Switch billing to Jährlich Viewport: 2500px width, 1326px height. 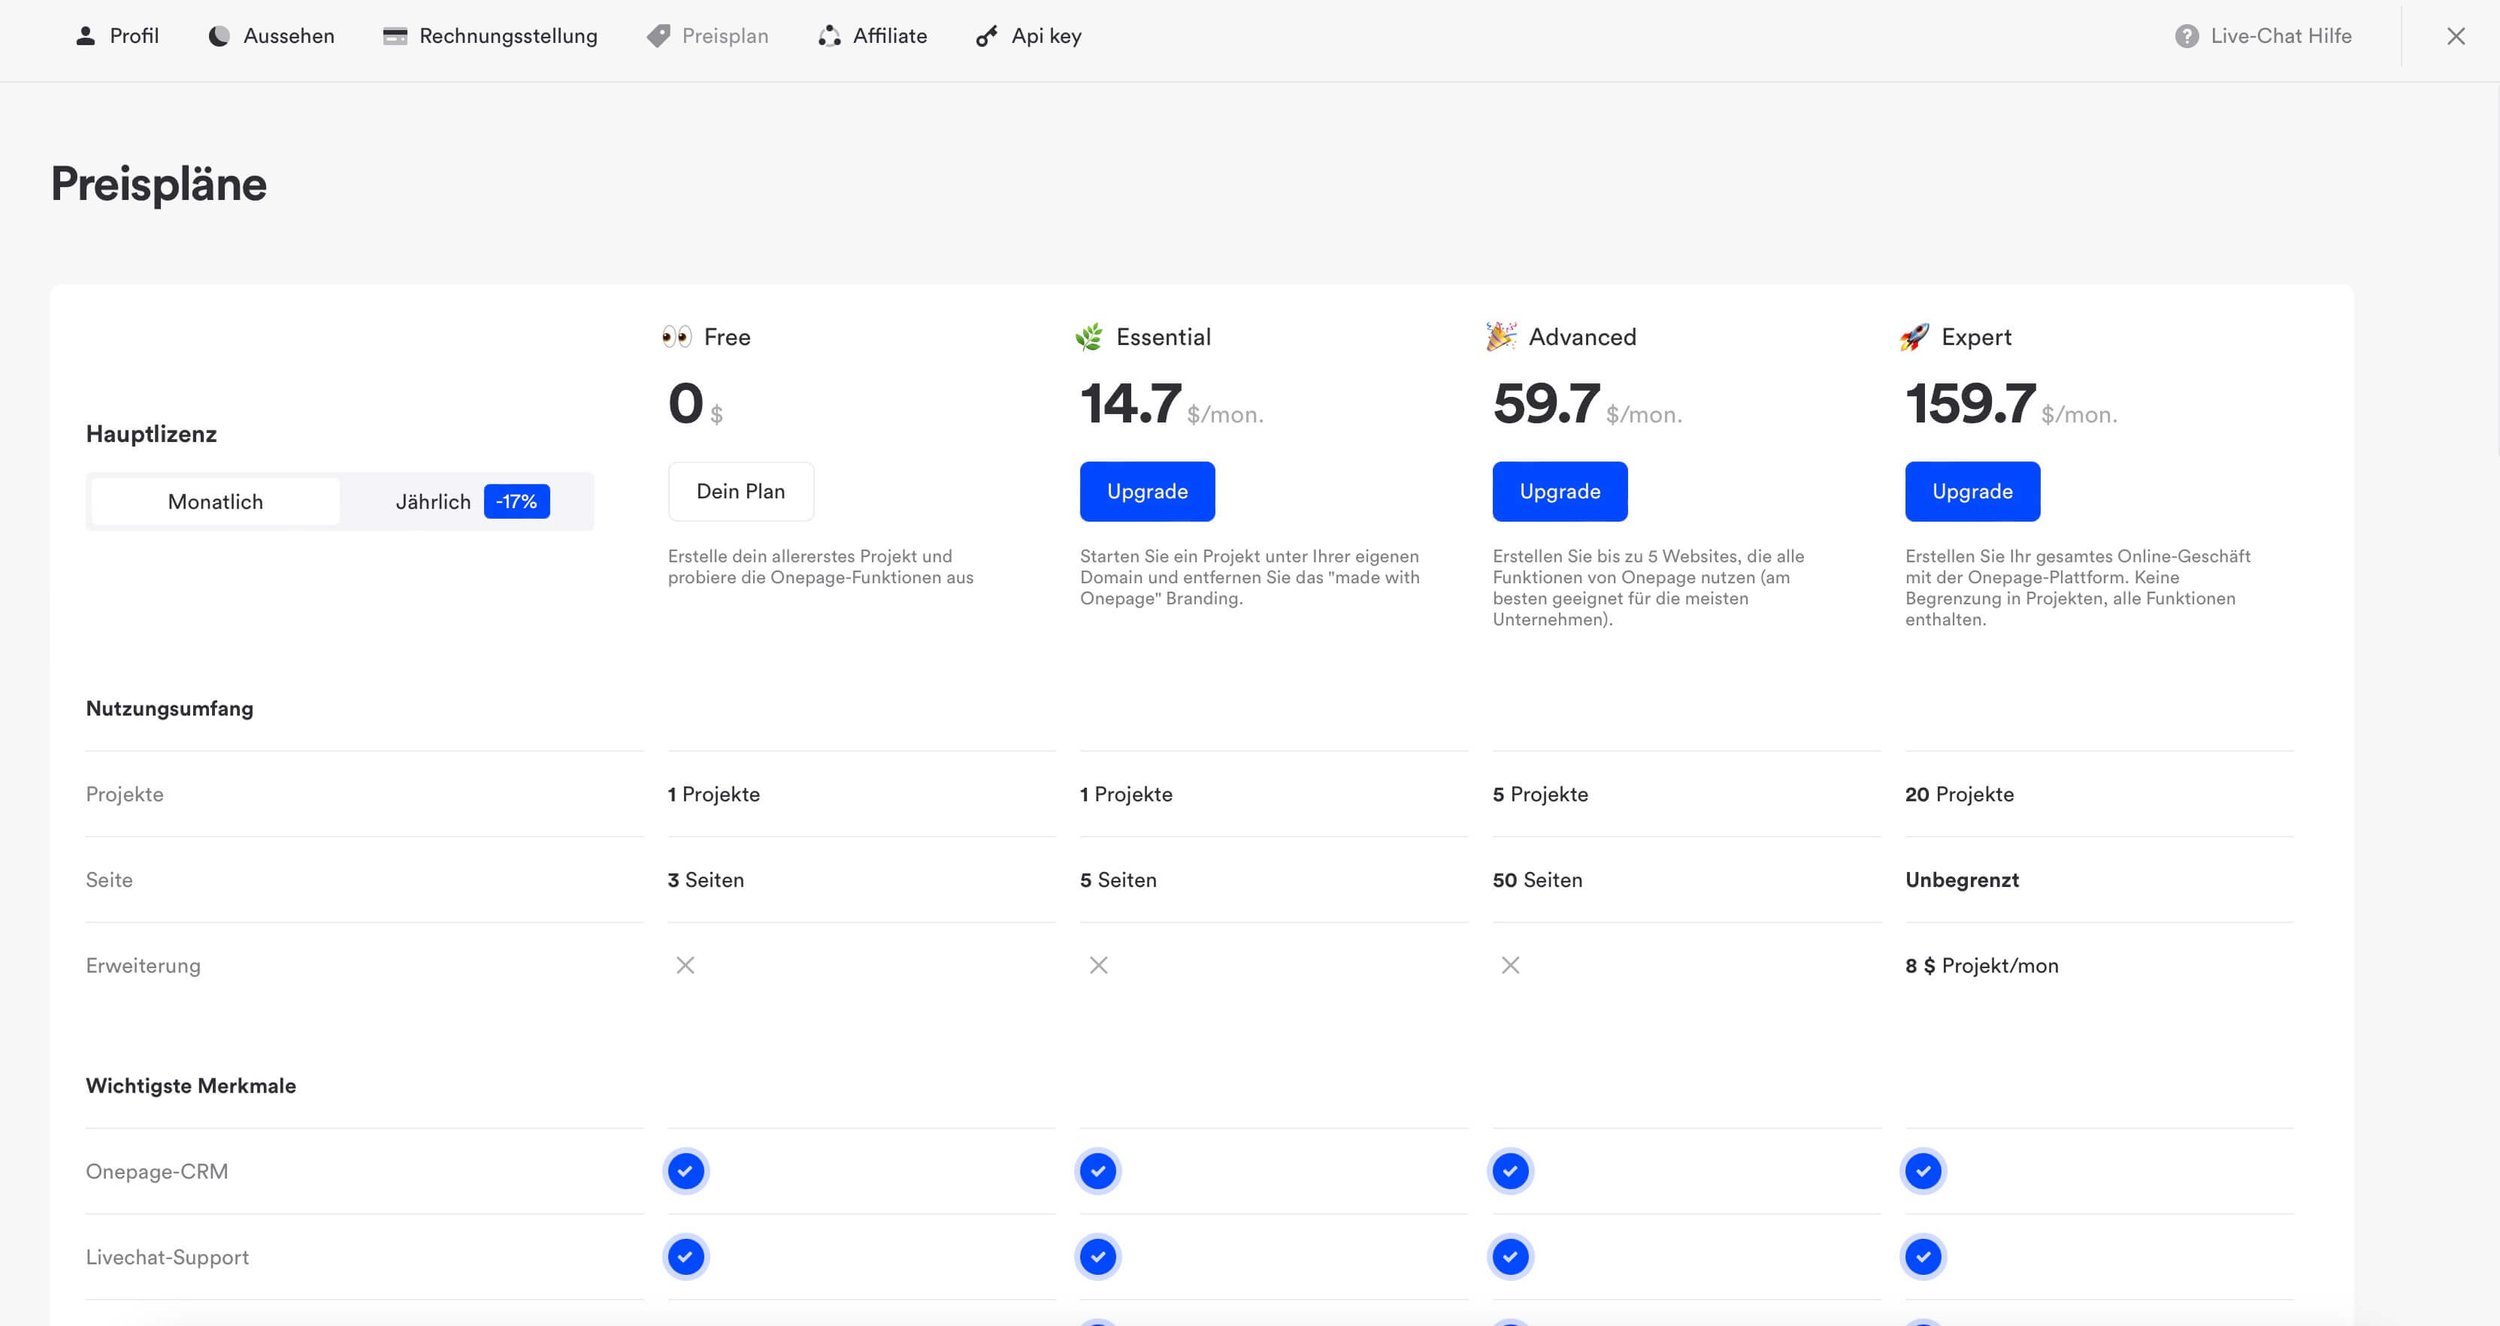[432, 501]
